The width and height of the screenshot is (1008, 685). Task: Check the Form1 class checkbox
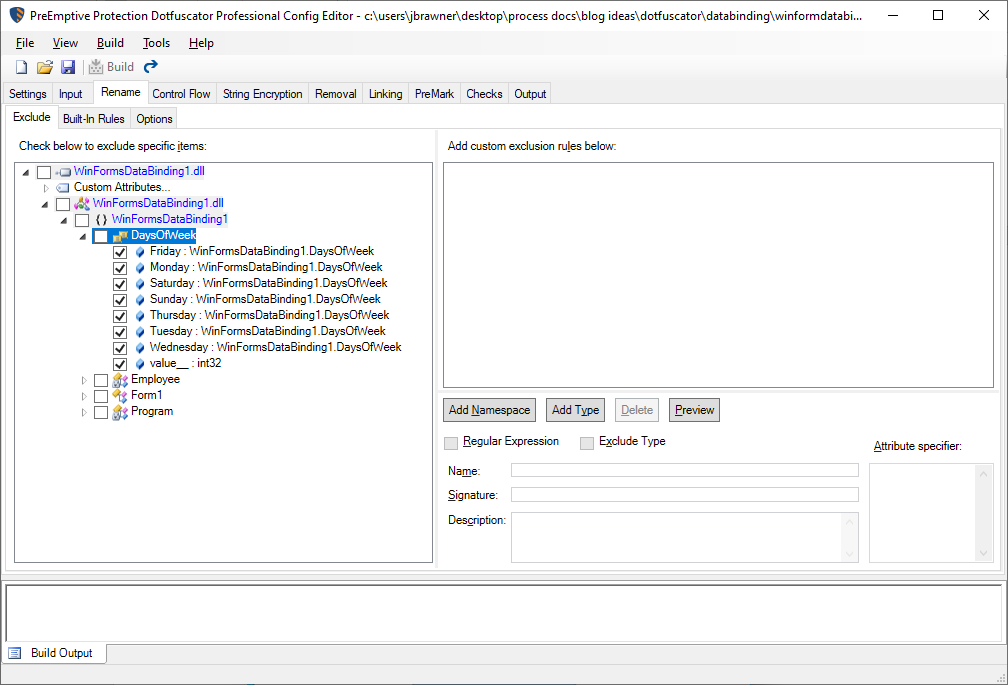pos(101,396)
